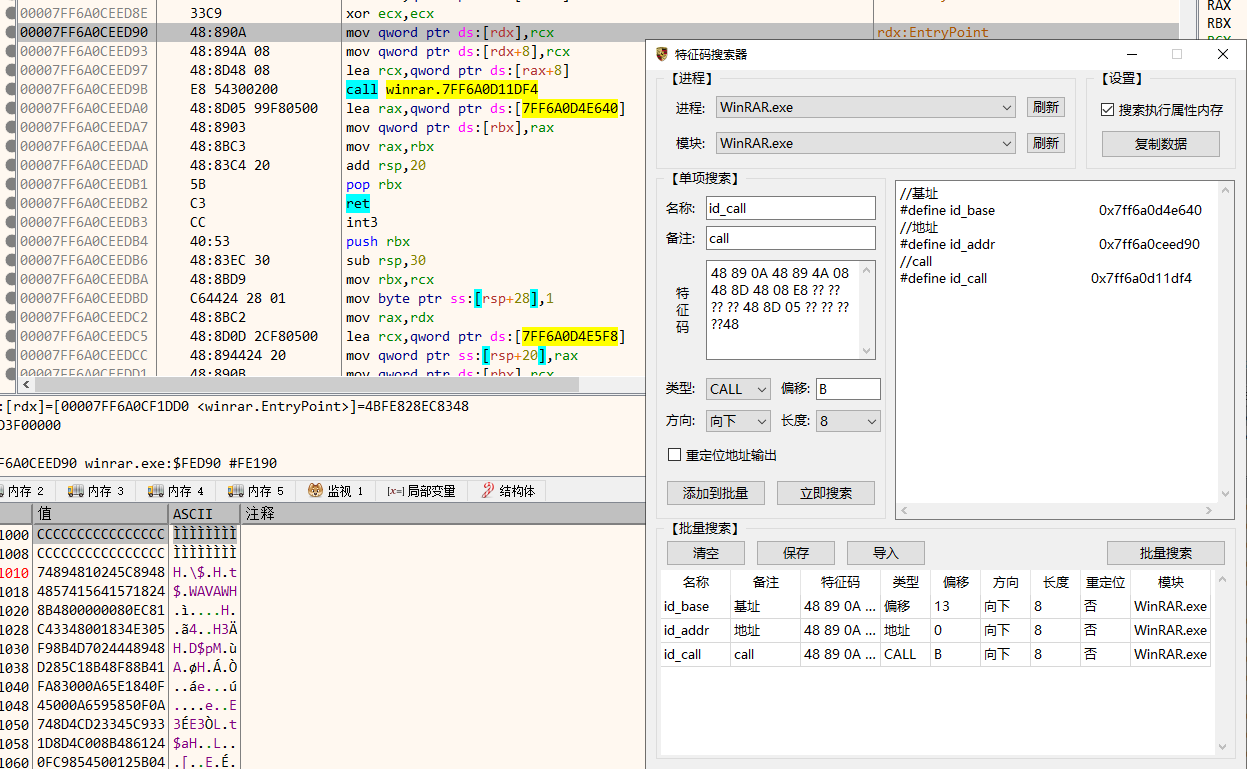1247x769 pixels.
Task: Expand the 方向 direction dropdown
Action: click(x=738, y=421)
